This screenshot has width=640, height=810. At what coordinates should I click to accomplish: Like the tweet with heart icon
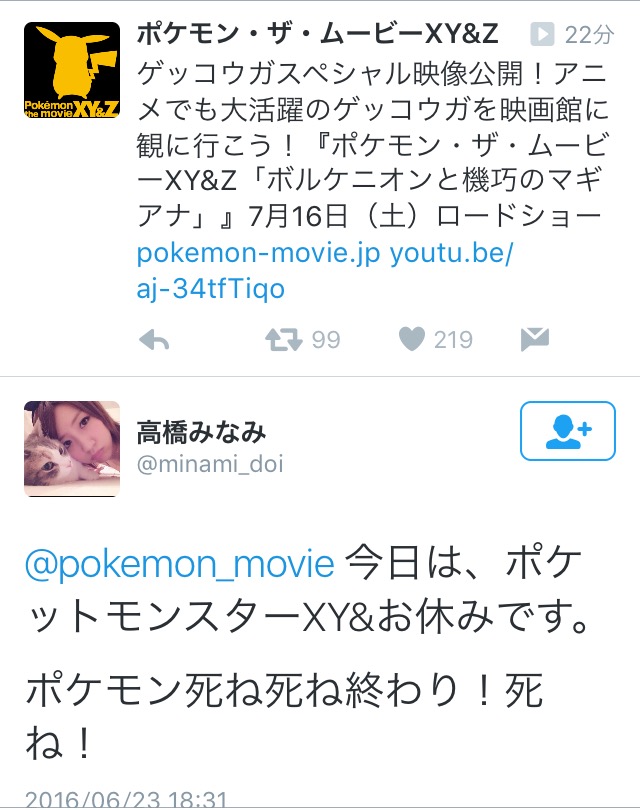pos(412,339)
